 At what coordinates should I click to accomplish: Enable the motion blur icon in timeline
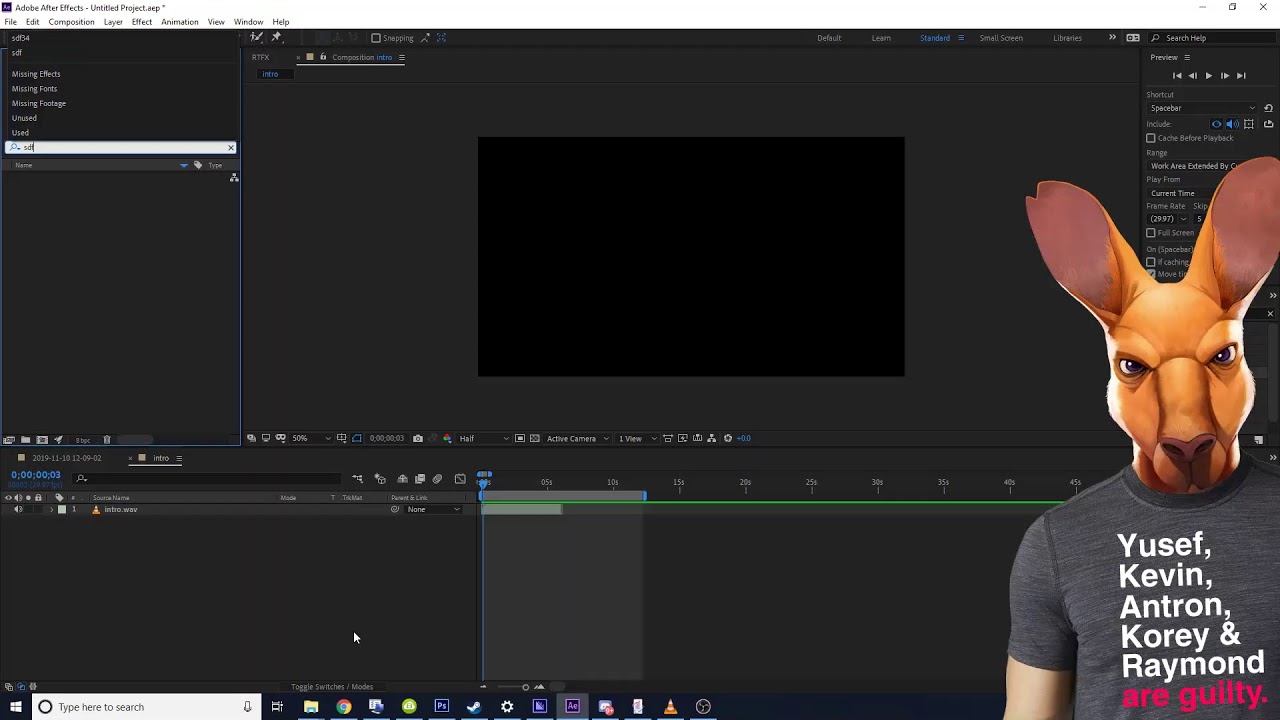click(x=437, y=479)
